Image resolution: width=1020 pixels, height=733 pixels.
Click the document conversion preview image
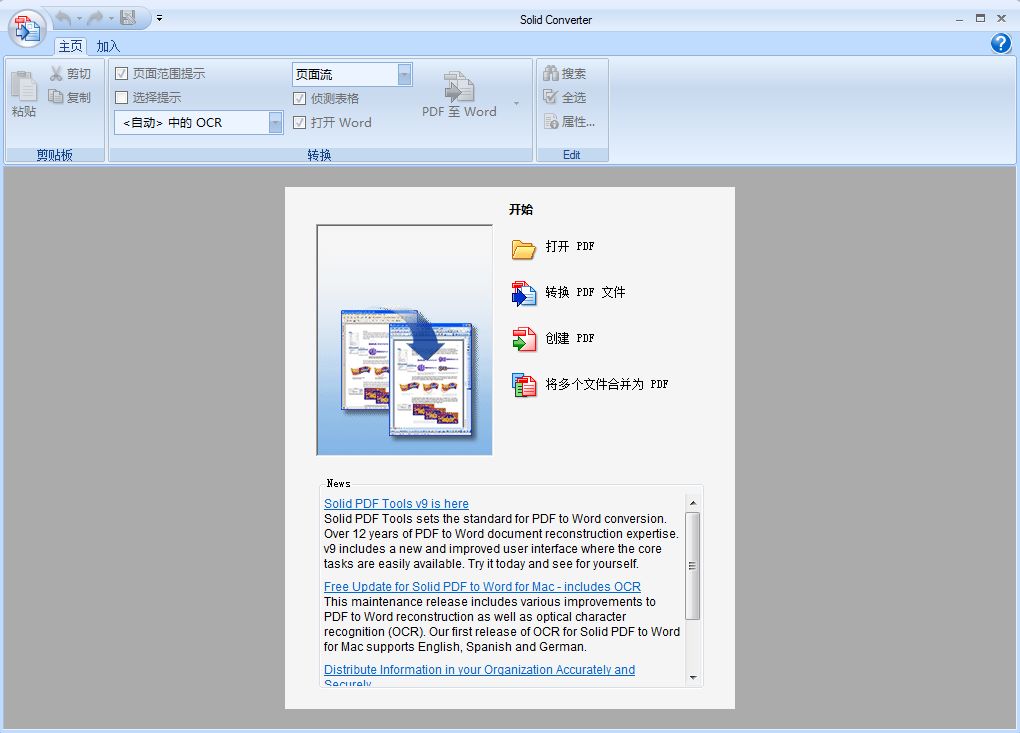(405, 340)
